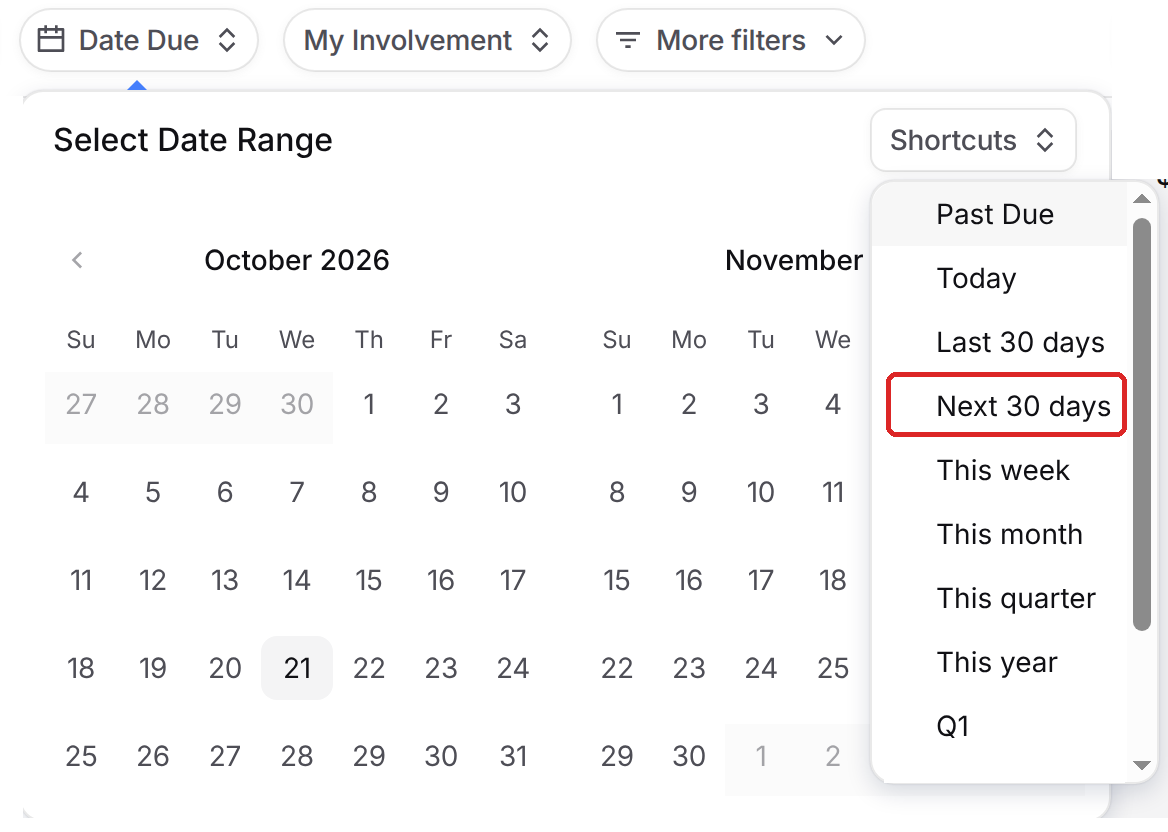The width and height of the screenshot is (1168, 832).
Task: Select October 28 in the last row
Action: click(296, 756)
